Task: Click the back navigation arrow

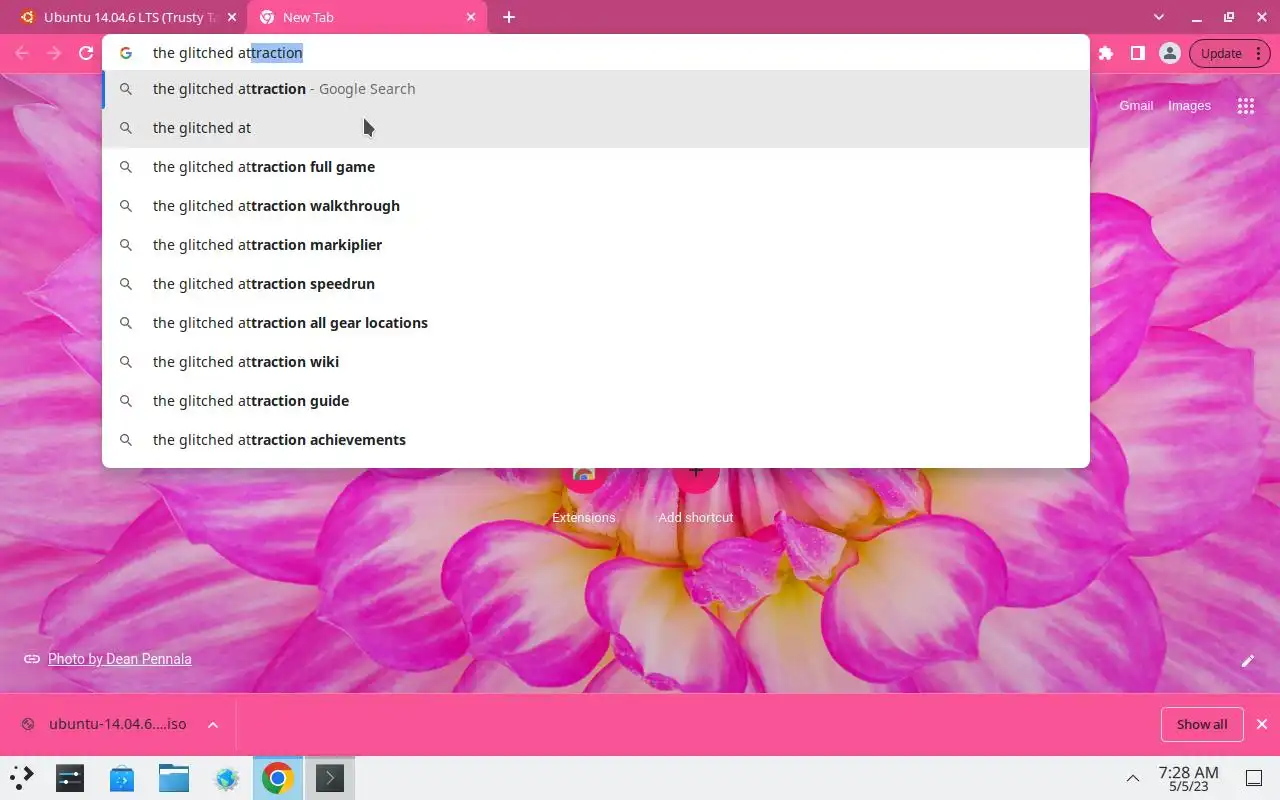Action: pyautogui.click(x=22, y=53)
